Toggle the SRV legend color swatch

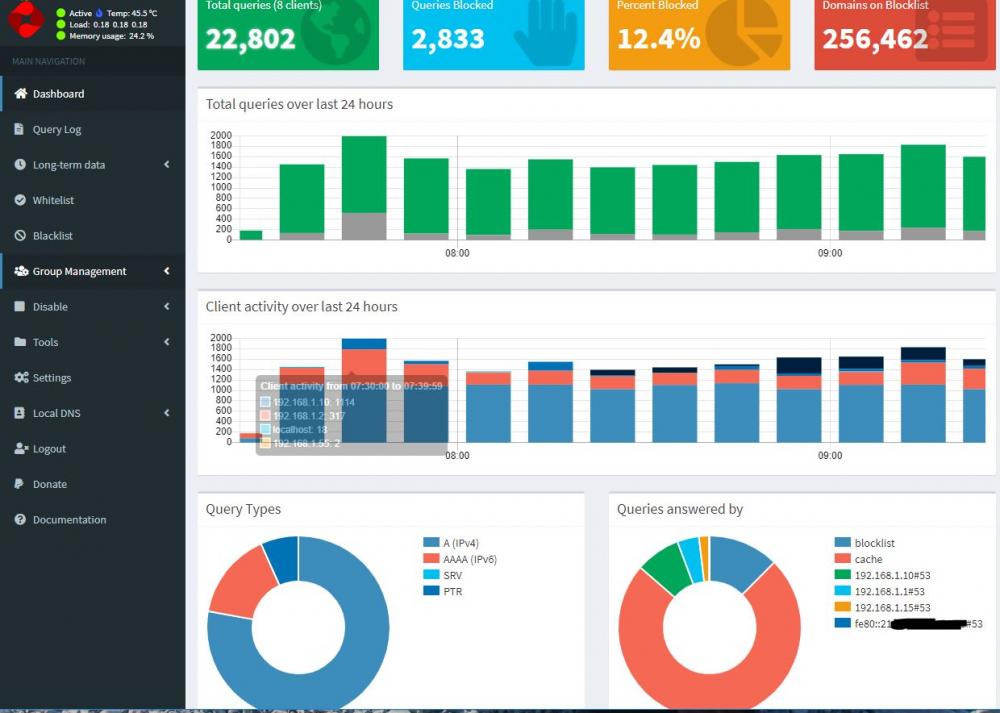pos(431,575)
